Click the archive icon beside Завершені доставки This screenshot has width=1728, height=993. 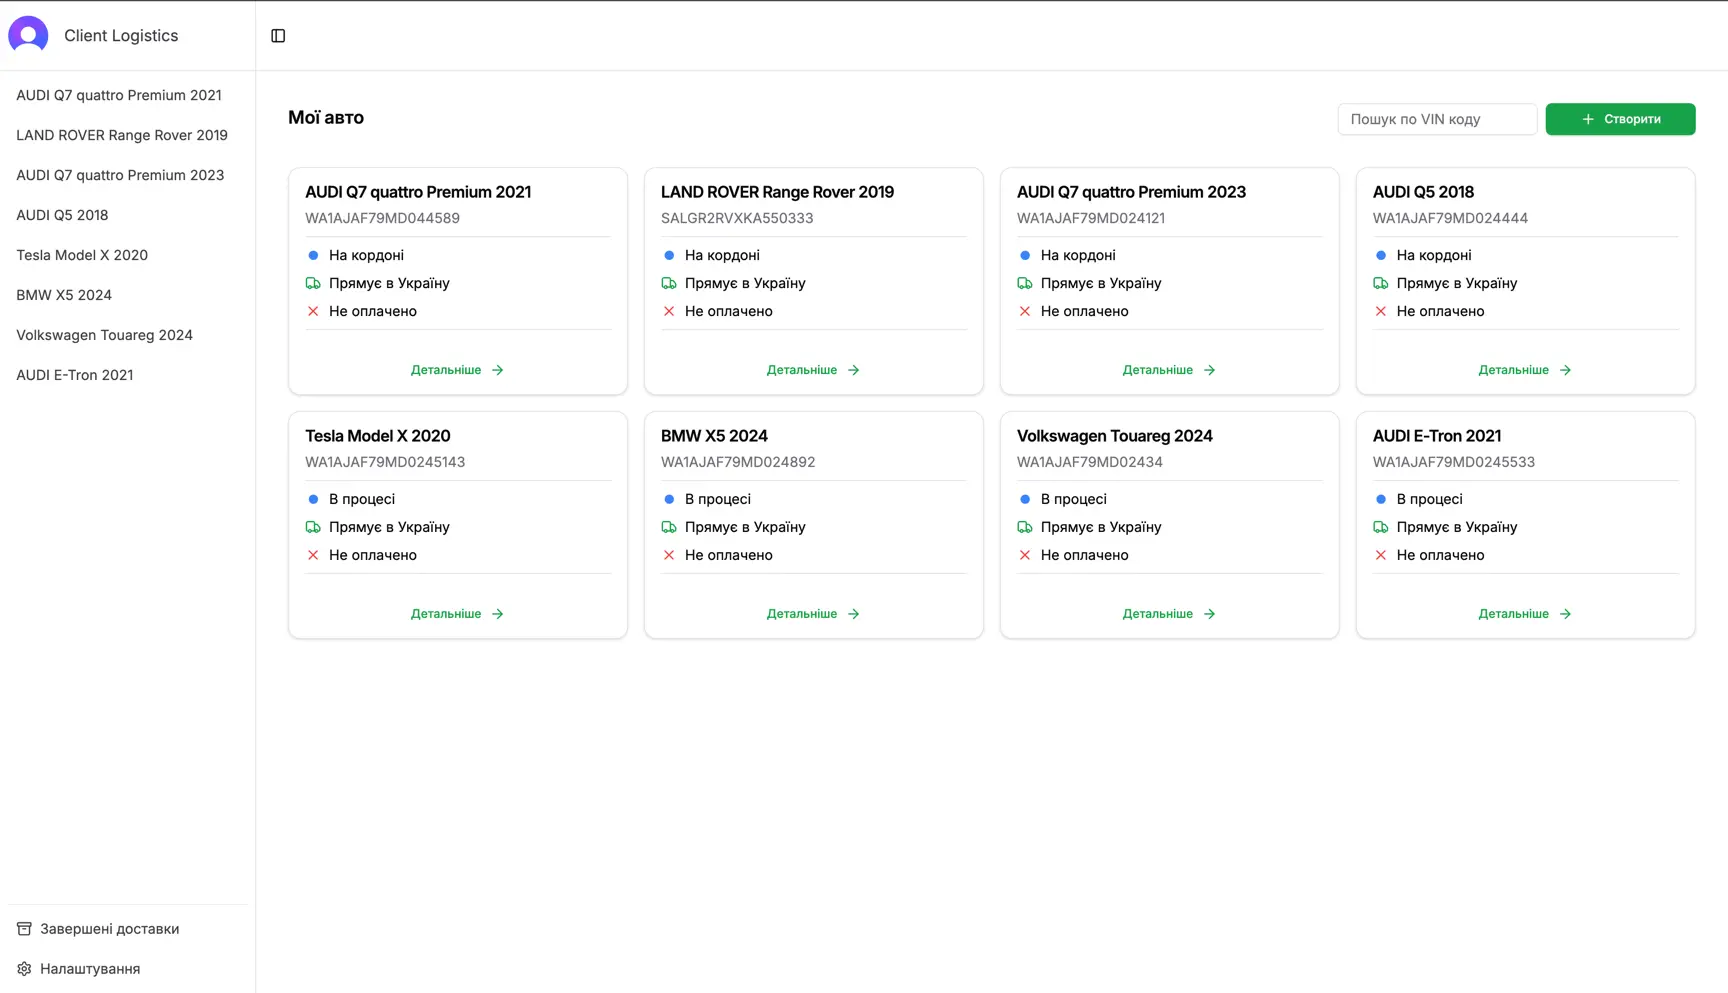coord(24,929)
